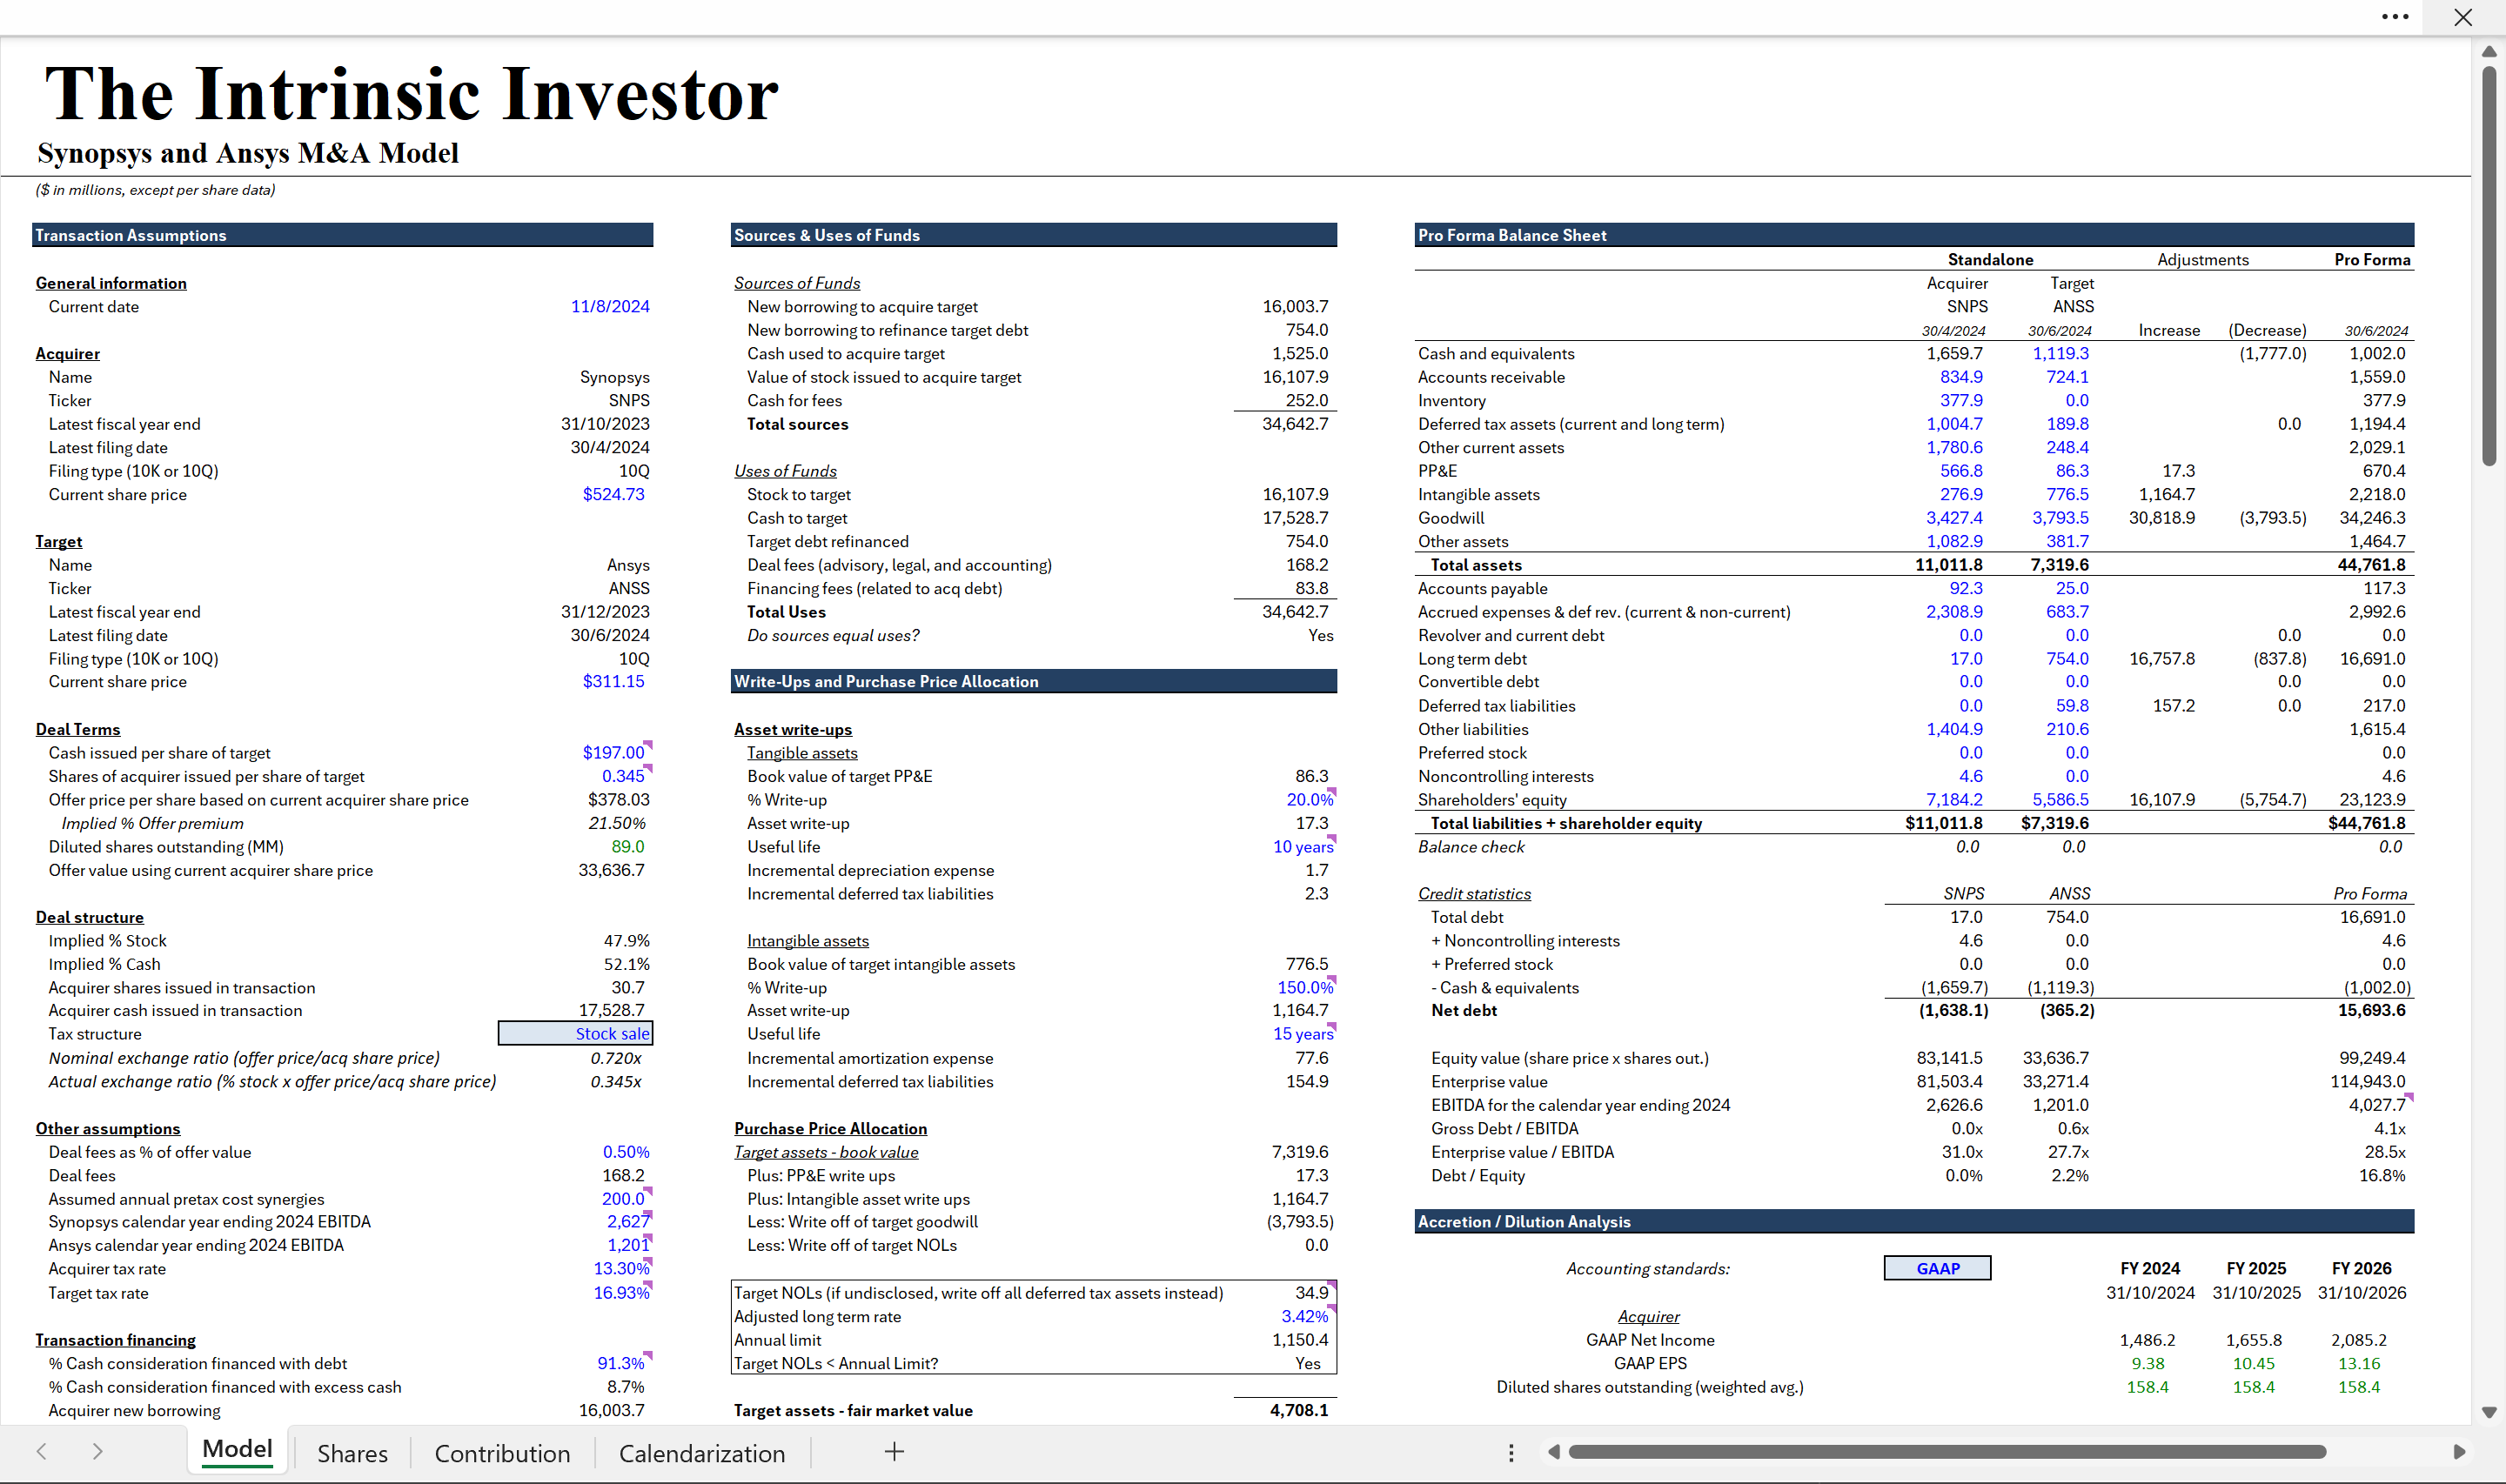Select the Model sheet tab
This screenshot has width=2506, height=1484.
click(x=237, y=1450)
